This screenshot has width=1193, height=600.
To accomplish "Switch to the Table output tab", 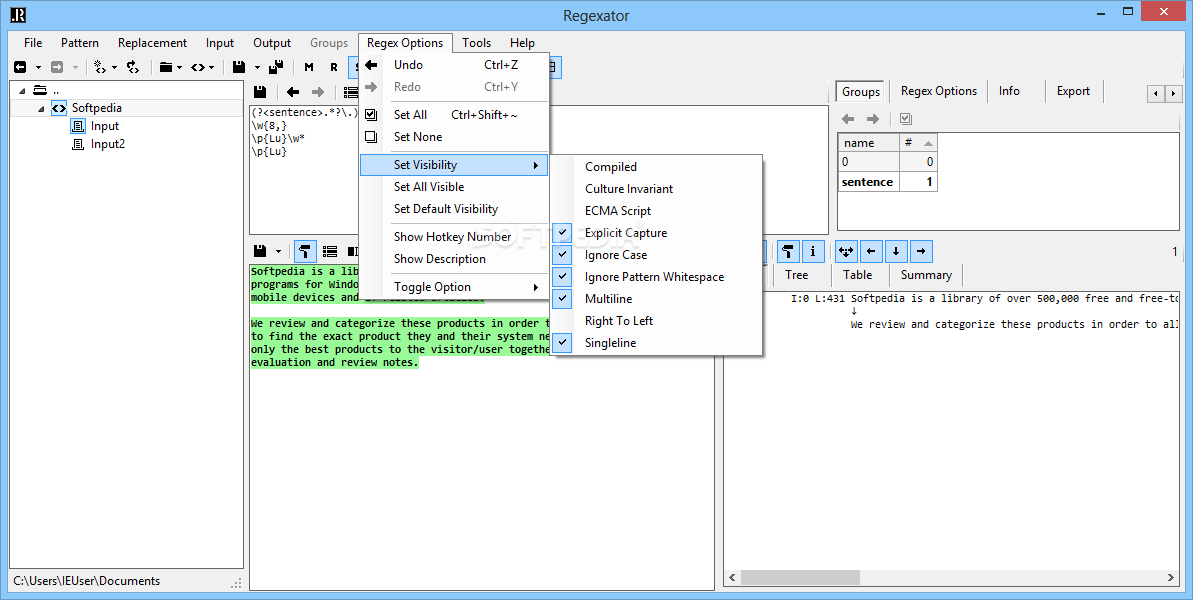I will (857, 275).
